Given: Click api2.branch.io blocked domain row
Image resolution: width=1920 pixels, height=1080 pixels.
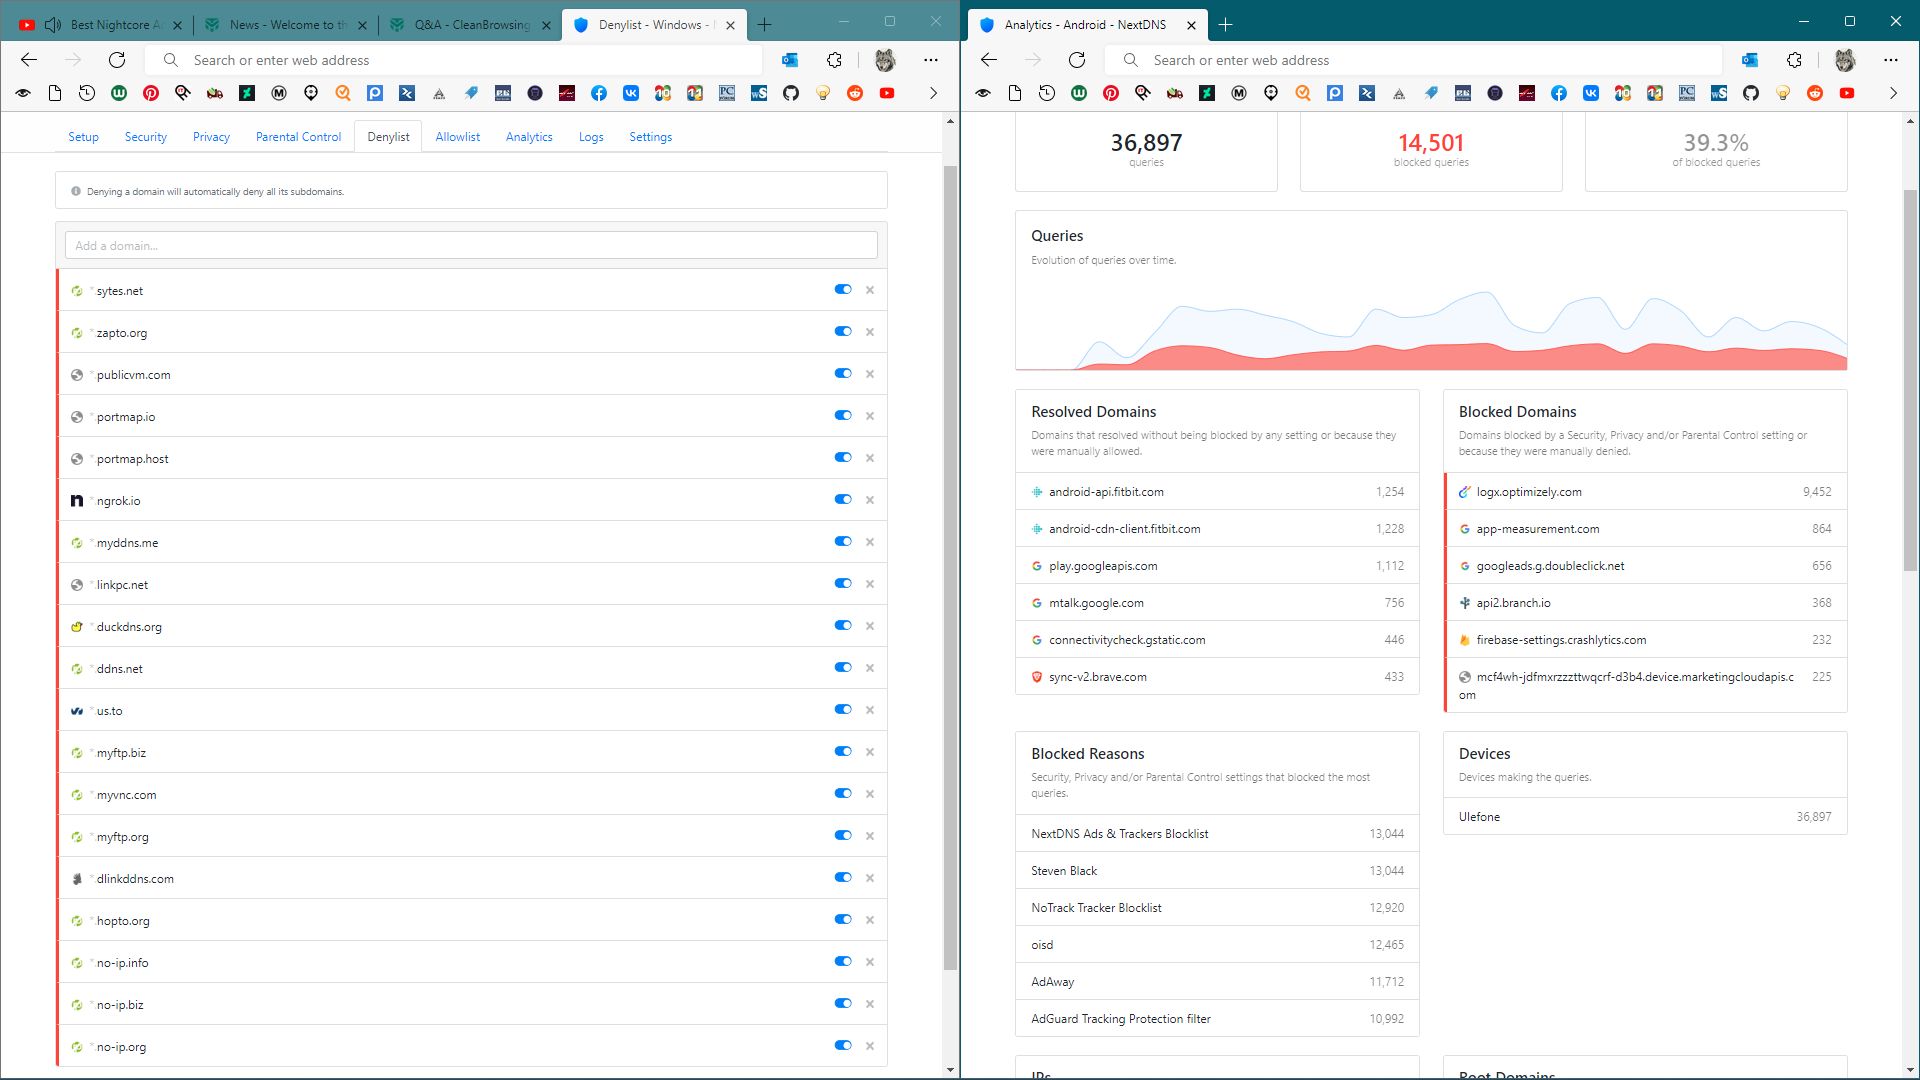Looking at the screenshot, I should click(x=1646, y=603).
